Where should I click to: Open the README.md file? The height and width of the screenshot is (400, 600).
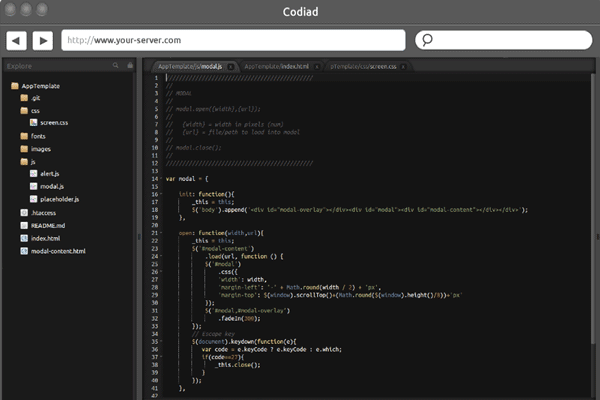(47, 226)
